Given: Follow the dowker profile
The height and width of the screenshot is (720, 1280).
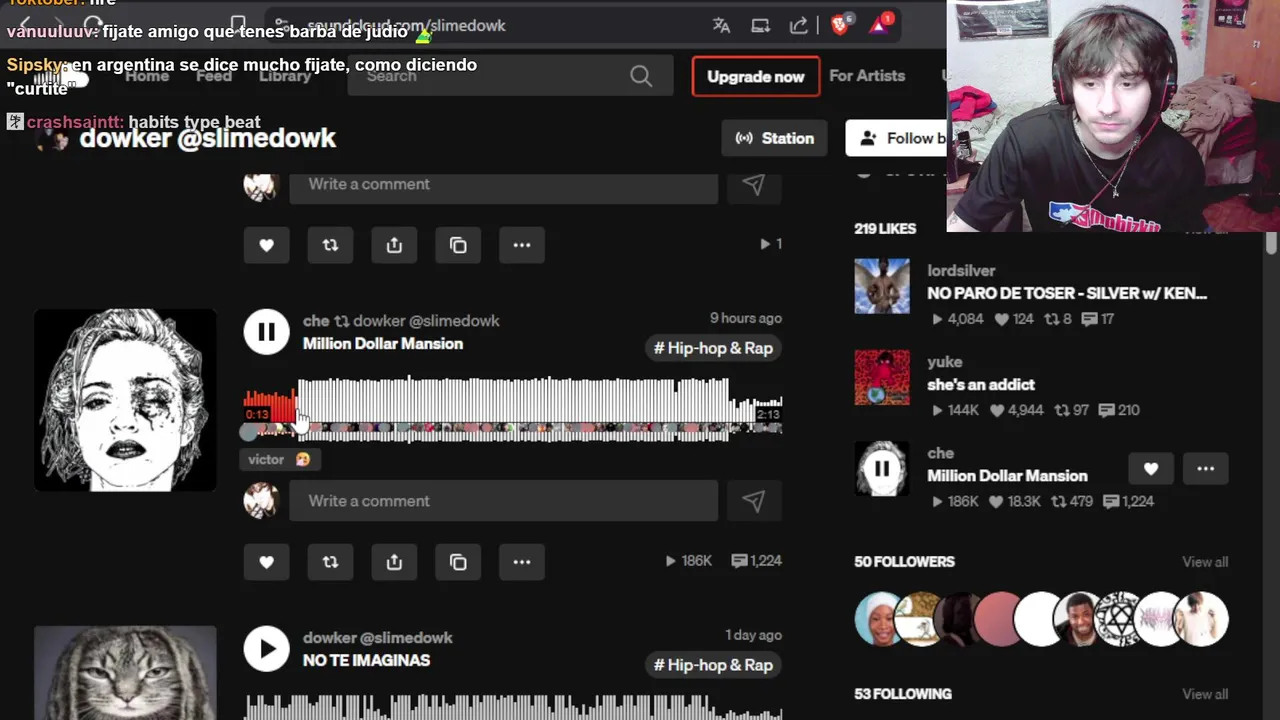Looking at the screenshot, I should [896, 138].
